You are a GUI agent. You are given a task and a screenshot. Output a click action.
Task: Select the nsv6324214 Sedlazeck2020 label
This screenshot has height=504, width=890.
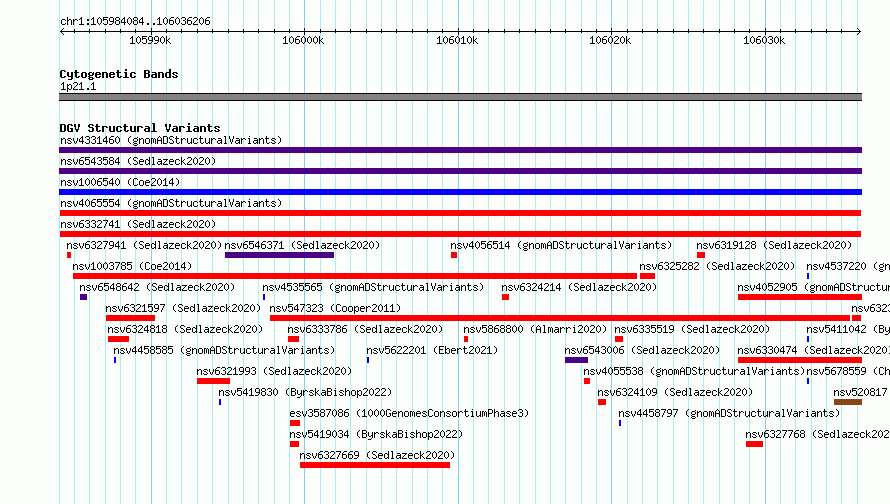579,287
